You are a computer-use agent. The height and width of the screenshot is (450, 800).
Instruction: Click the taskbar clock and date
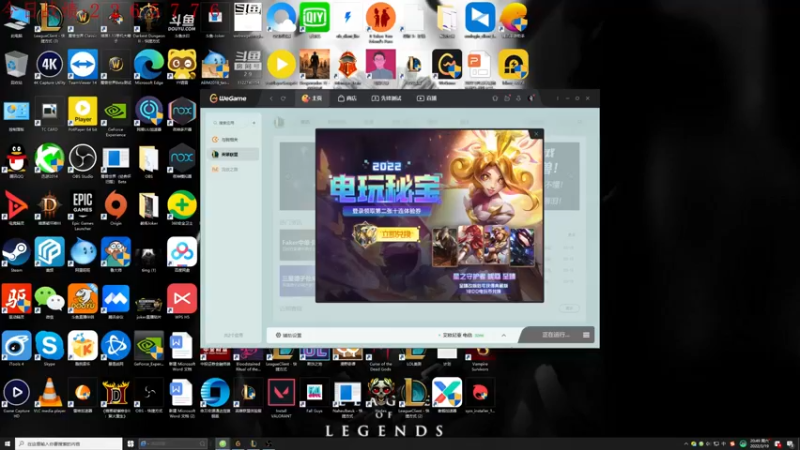tap(759, 443)
